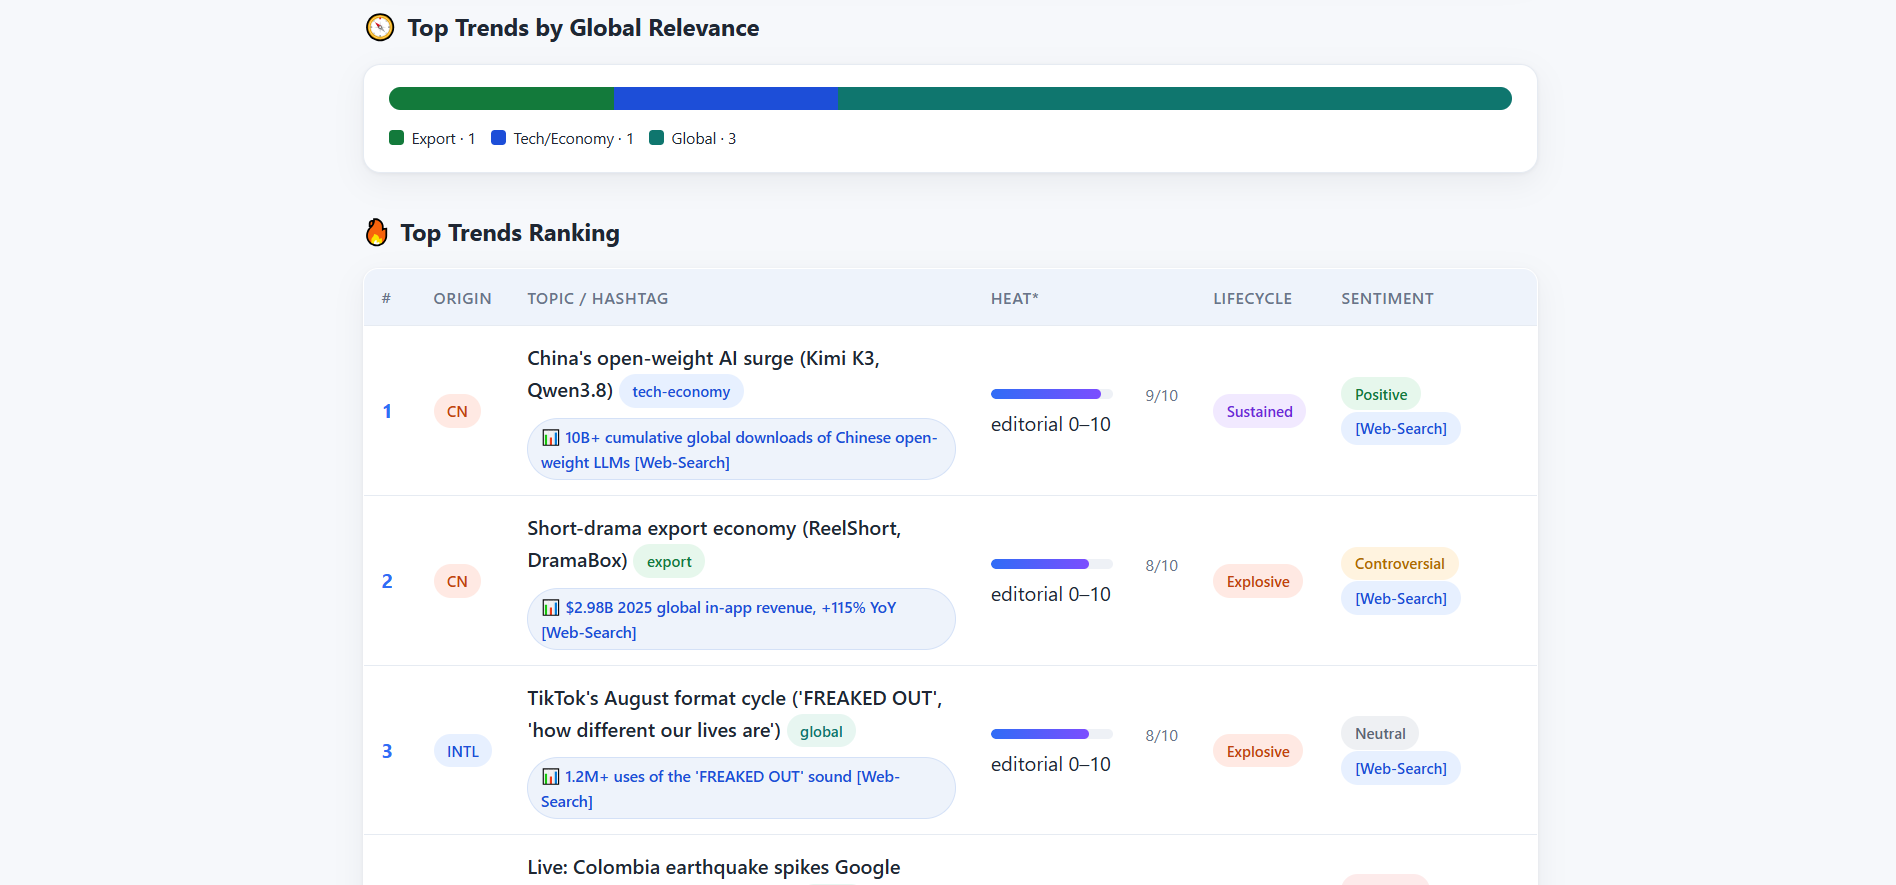The image size is (1896, 885).
Task: Open the 1.2M+ uses of FREAKED OUT sound link
Action: 741,788
